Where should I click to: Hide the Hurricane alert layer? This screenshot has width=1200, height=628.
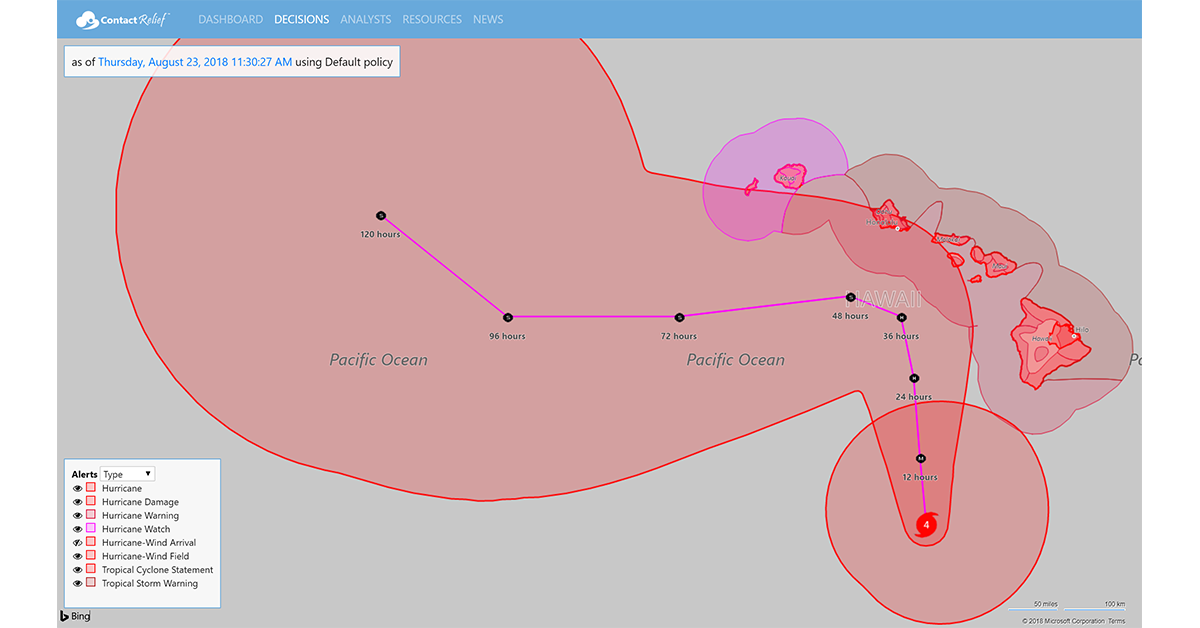(77, 488)
